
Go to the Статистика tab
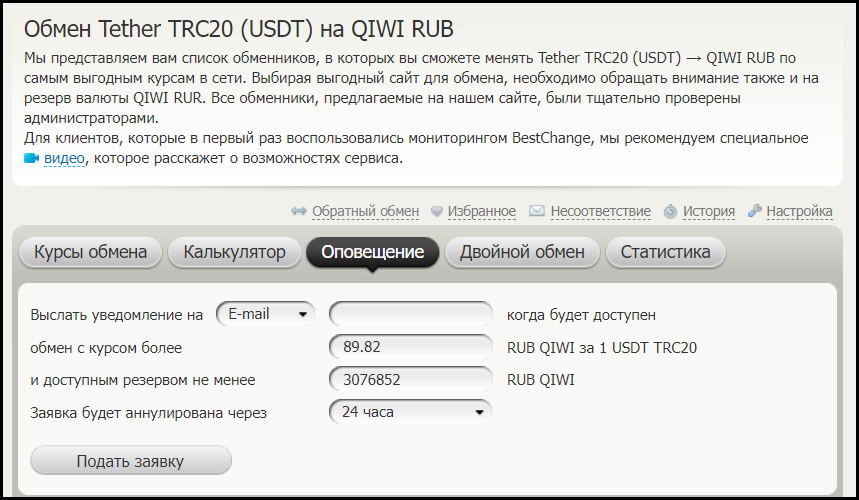point(665,252)
